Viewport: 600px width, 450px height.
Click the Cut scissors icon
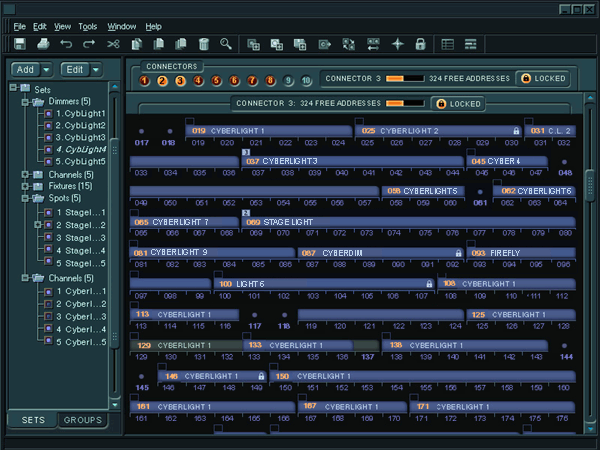(x=114, y=44)
